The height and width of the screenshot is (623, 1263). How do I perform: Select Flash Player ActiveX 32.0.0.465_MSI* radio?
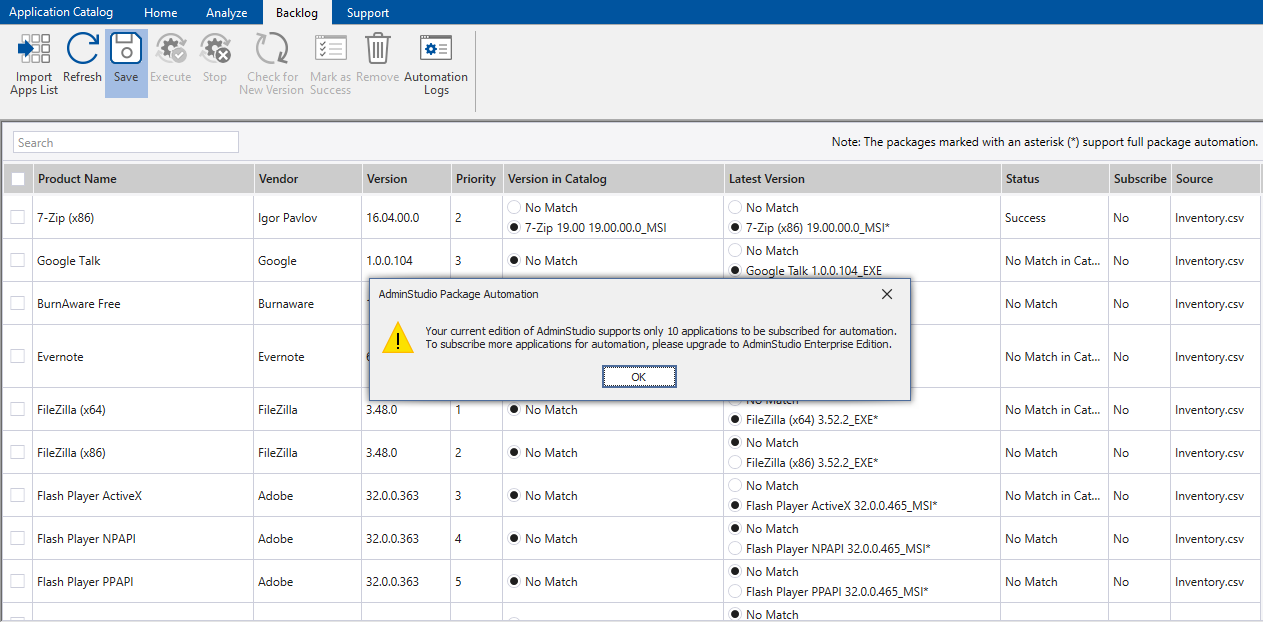tap(736, 505)
